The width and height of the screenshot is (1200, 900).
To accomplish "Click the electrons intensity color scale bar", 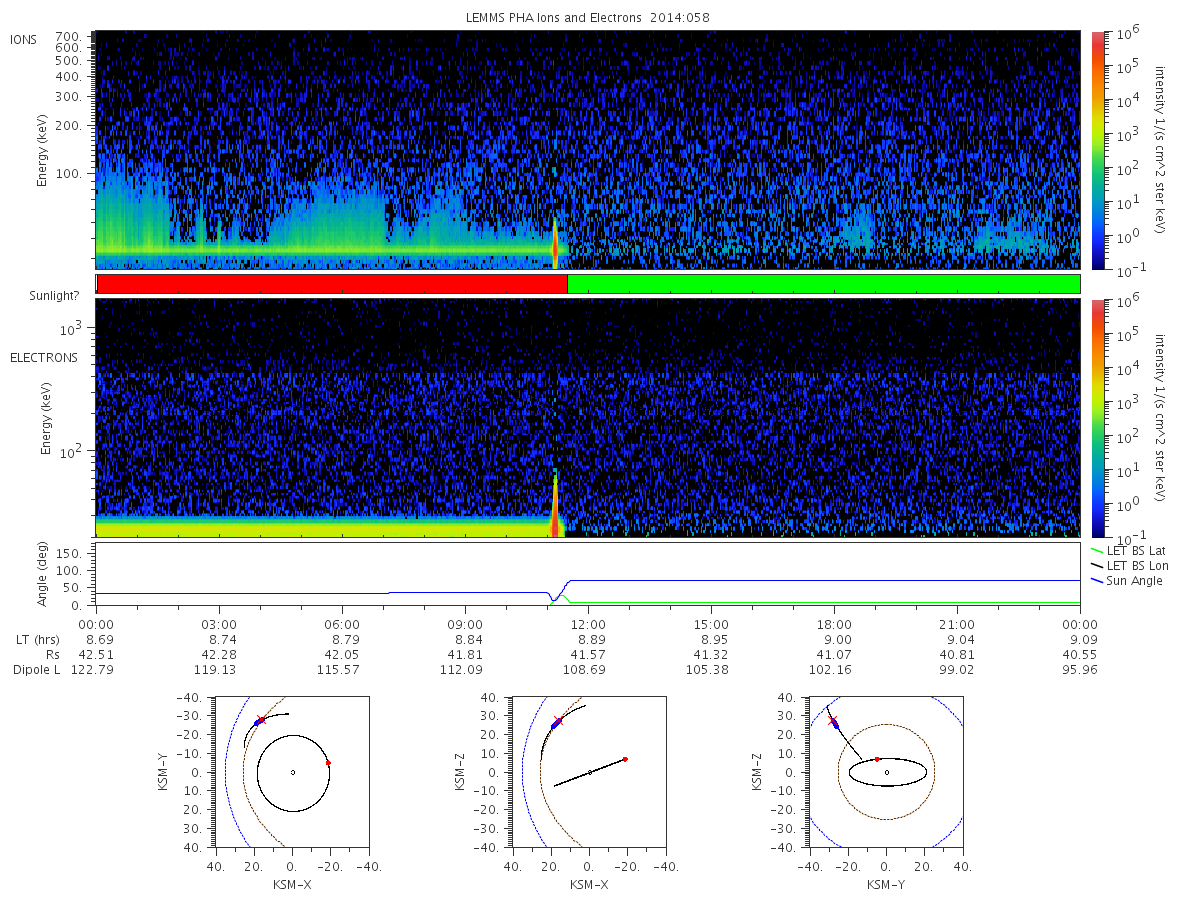I will [x=1098, y=418].
